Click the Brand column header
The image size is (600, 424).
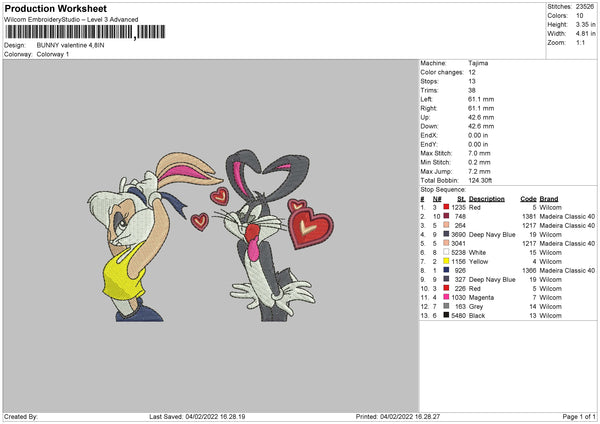point(549,199)
